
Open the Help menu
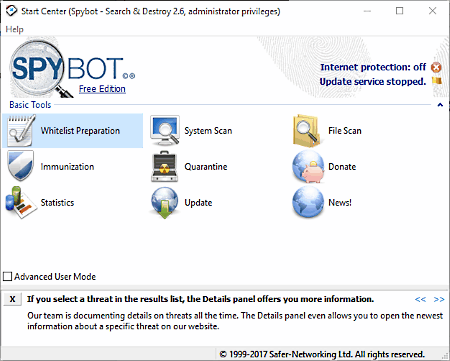pyautogui.click(x=14, y=29)
